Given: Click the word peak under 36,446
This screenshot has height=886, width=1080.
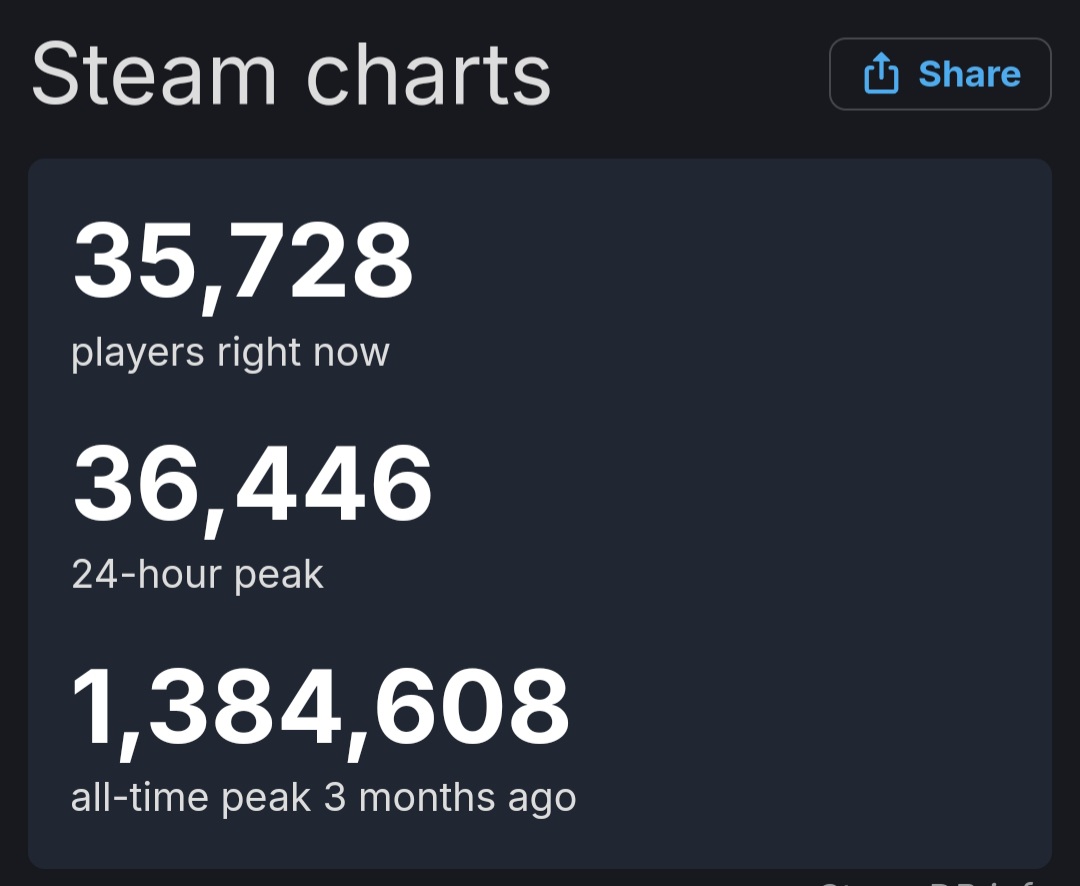Looking at the screenshot, I should point(278,576).
